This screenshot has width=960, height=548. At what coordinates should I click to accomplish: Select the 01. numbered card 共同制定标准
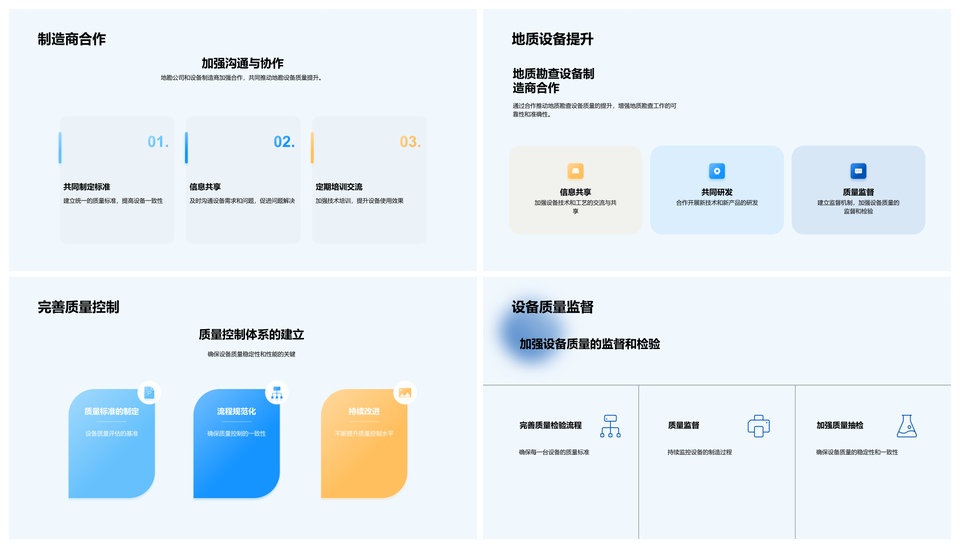tap(116, 180)
